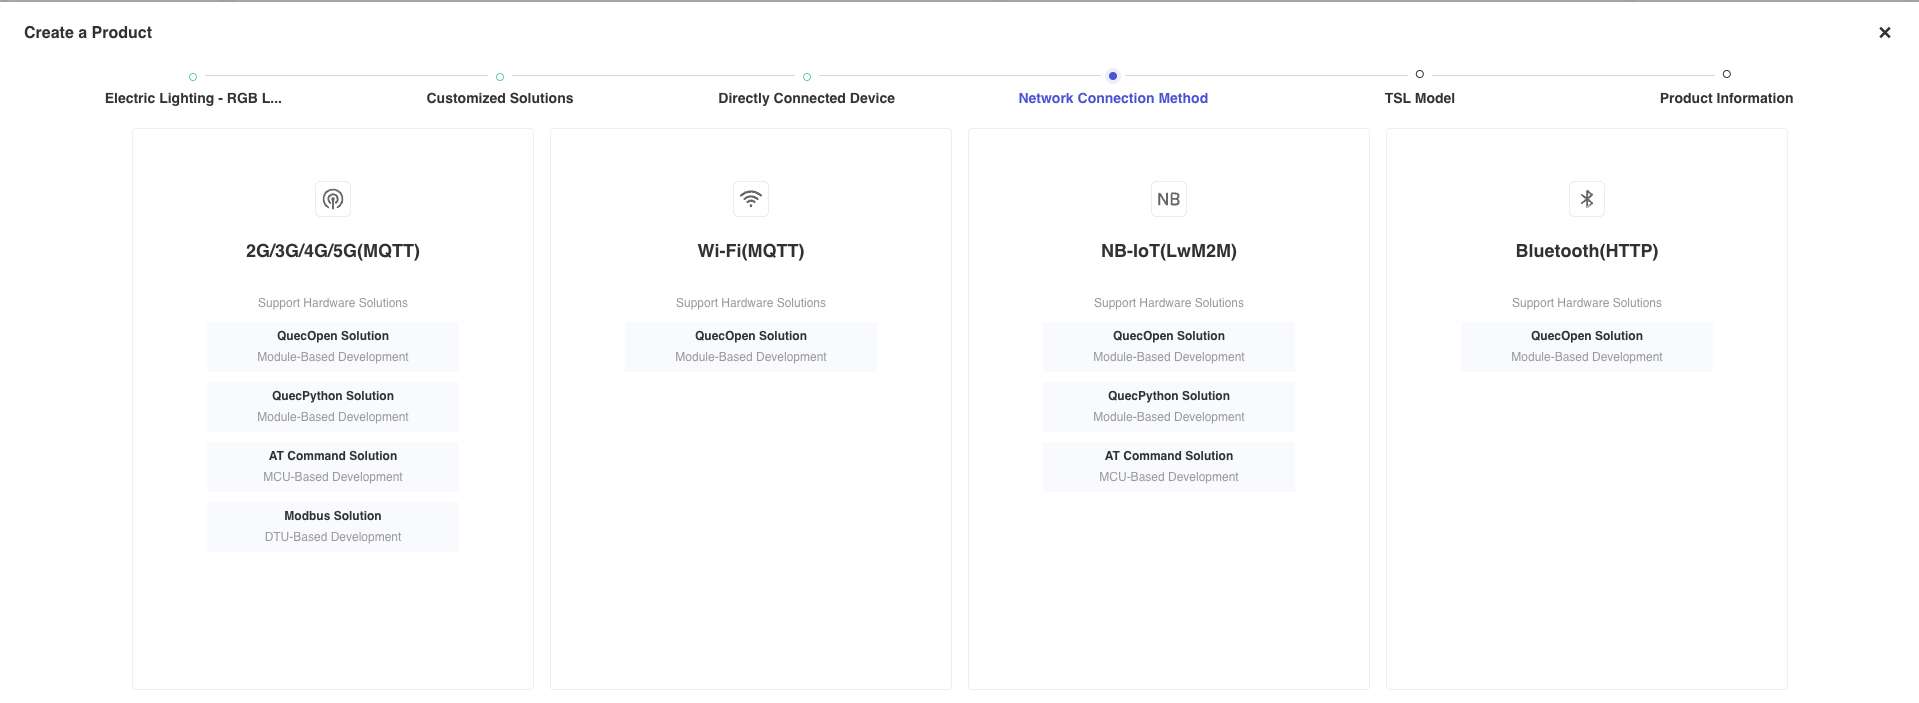Screen dimensions: 1919x703
Task: Select the Network Connection Method step
Action: [1113, 98]
